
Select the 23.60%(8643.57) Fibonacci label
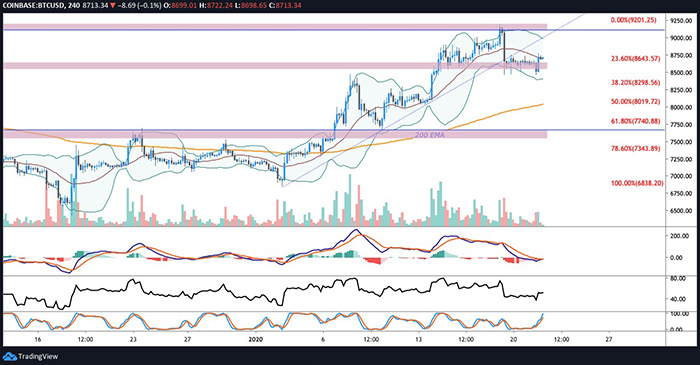[635, 58]
